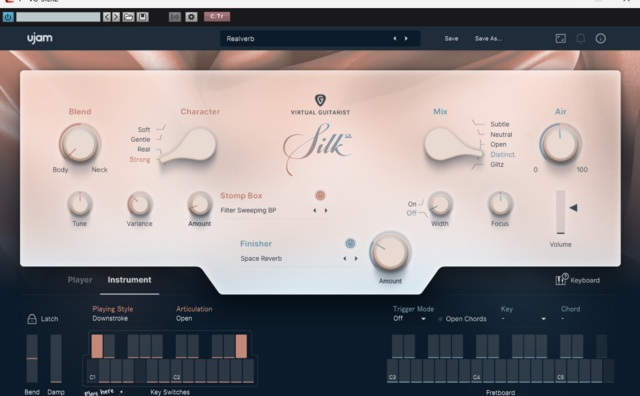Click the floppy disk save icon
The height and width of the screenshot is (396, 640).
(x=142, y=17)
